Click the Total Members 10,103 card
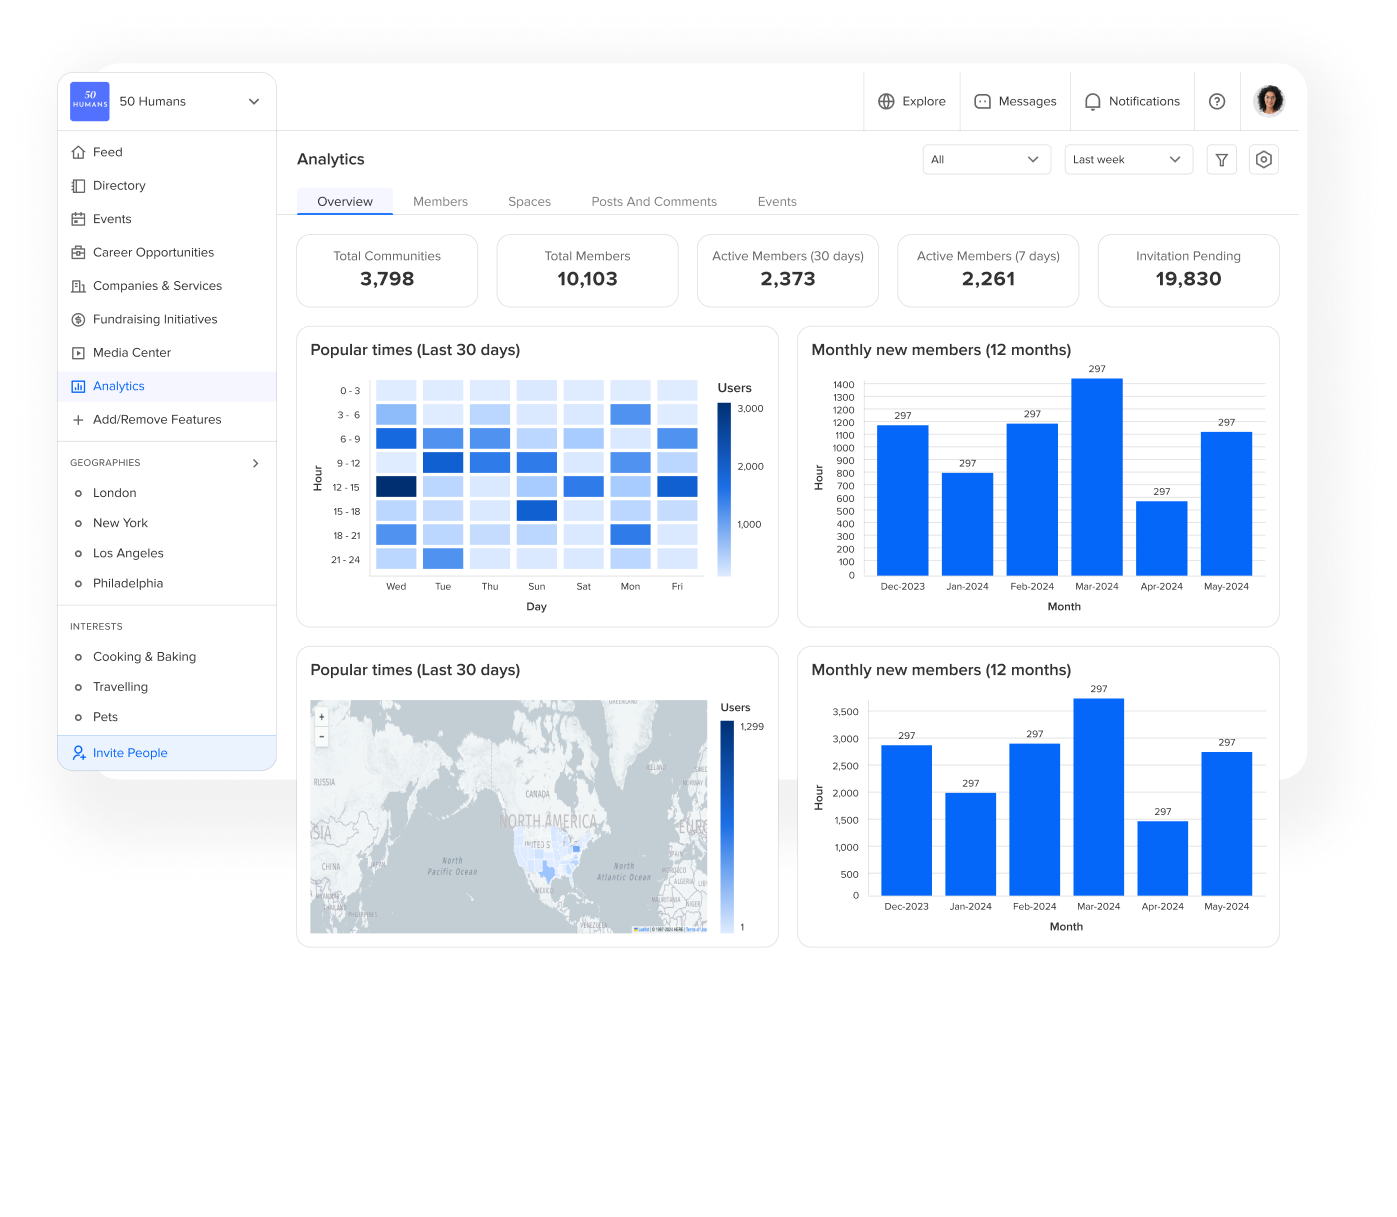1397x1217 pixels. tap(588, 271)
